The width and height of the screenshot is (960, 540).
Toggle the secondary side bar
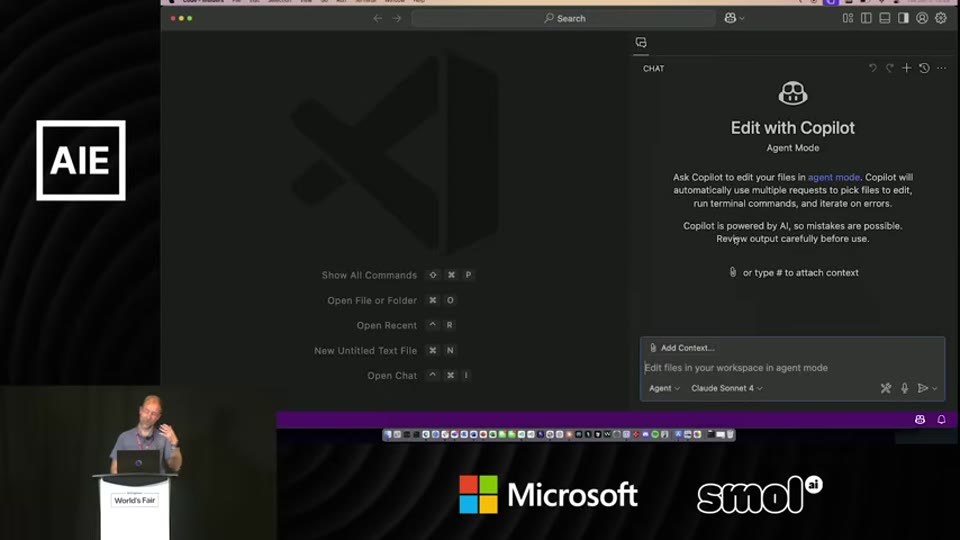(903, 18)
